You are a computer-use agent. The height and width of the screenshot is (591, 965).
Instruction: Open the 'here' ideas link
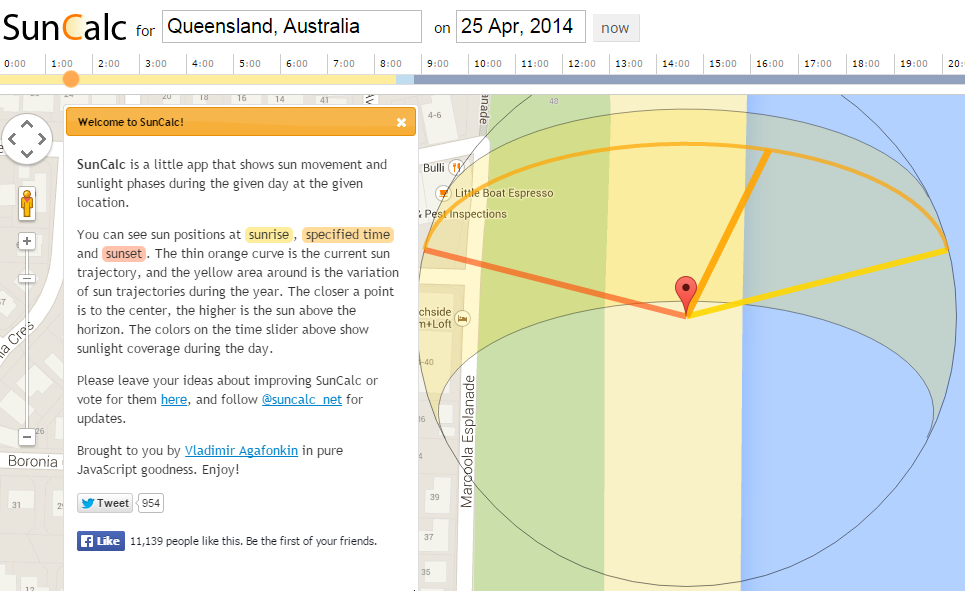pos(174,400)
